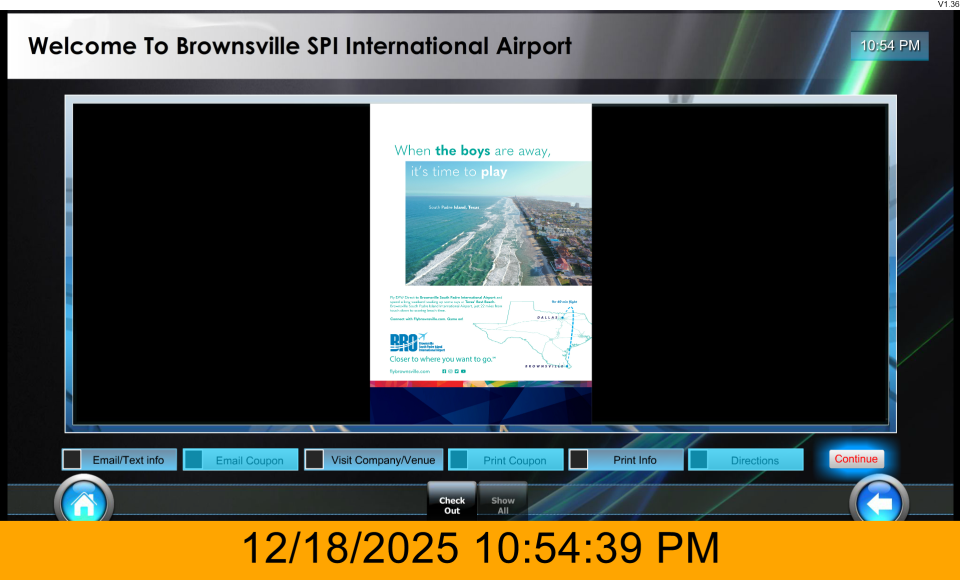Check the Print Info box
This screenshot has width=960, height=580.
point(579,460)
